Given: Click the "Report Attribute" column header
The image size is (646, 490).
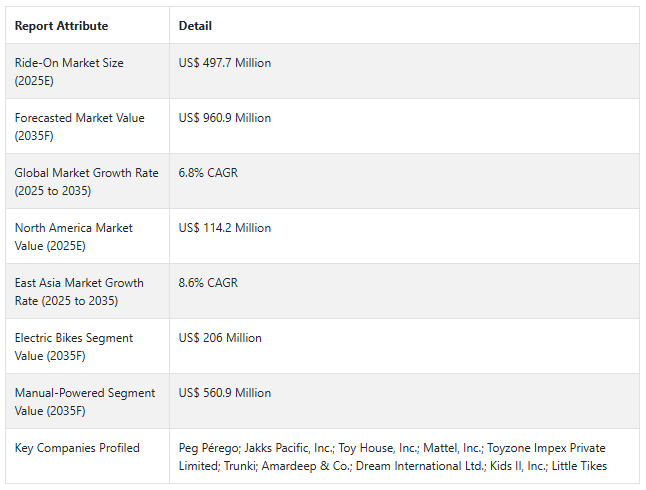Looking at the screenshot, I should click(61, 26).
